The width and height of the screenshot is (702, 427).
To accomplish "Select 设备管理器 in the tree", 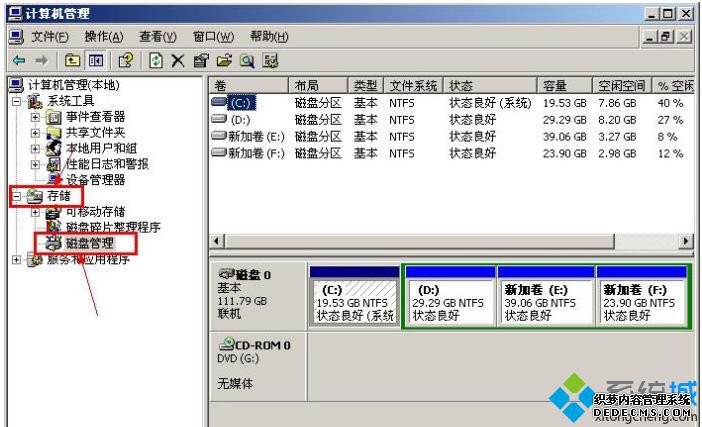I will click(x=95, y=180).
